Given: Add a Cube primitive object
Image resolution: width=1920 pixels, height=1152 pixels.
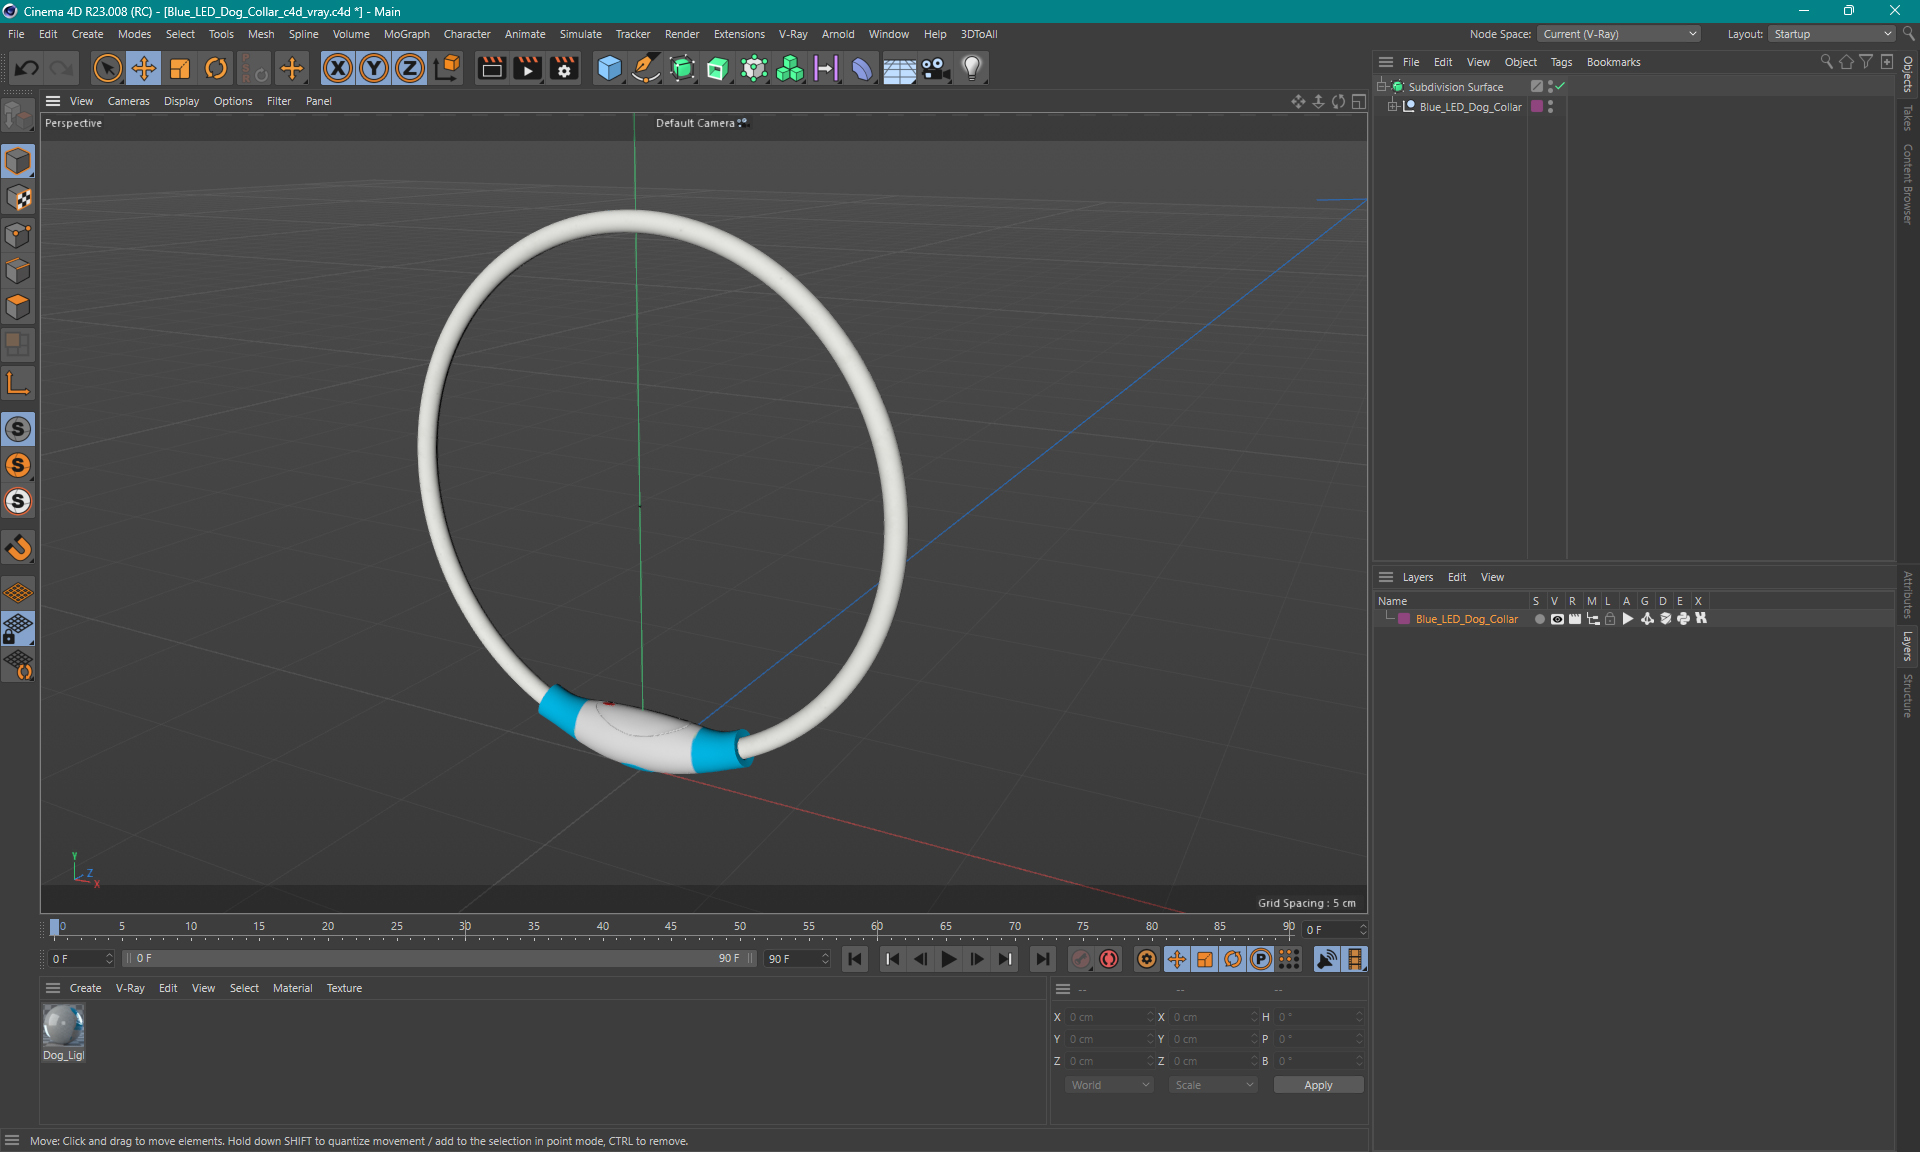Looking at the screenshot, I should (x=609, y=68).
